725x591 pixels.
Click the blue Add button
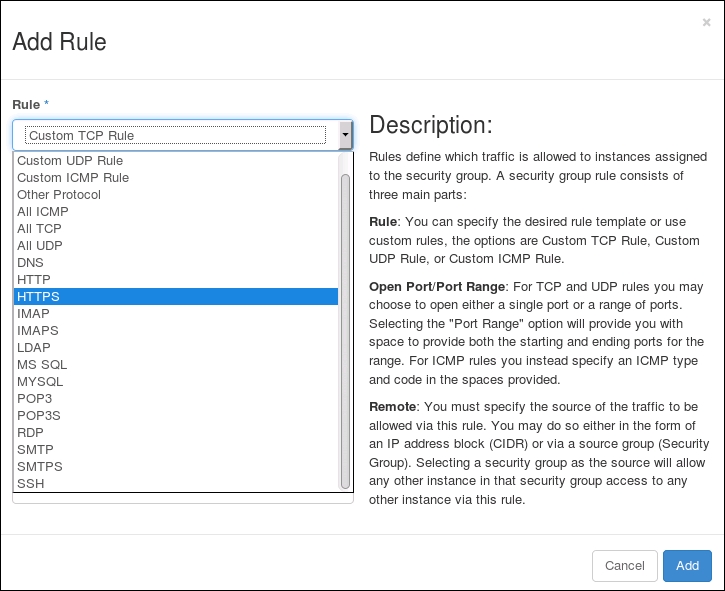pos(687,566)
